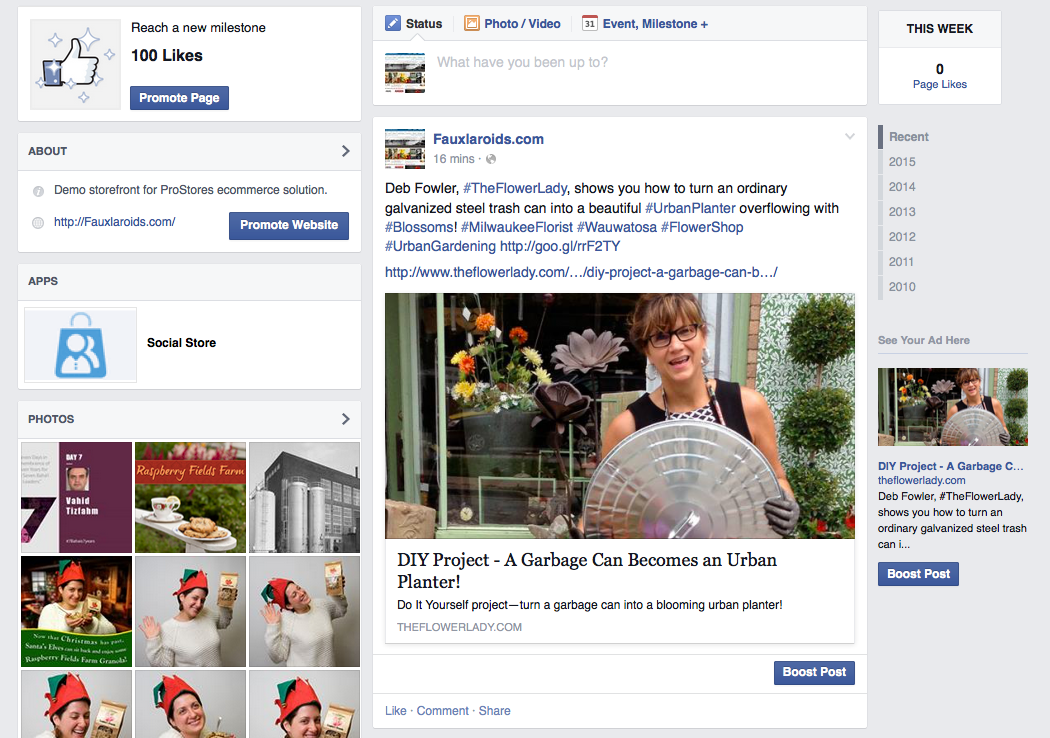Click the Page Likes link
Image resolution: width=1050 pixels, height=738 pixels.
pos(940,84)
